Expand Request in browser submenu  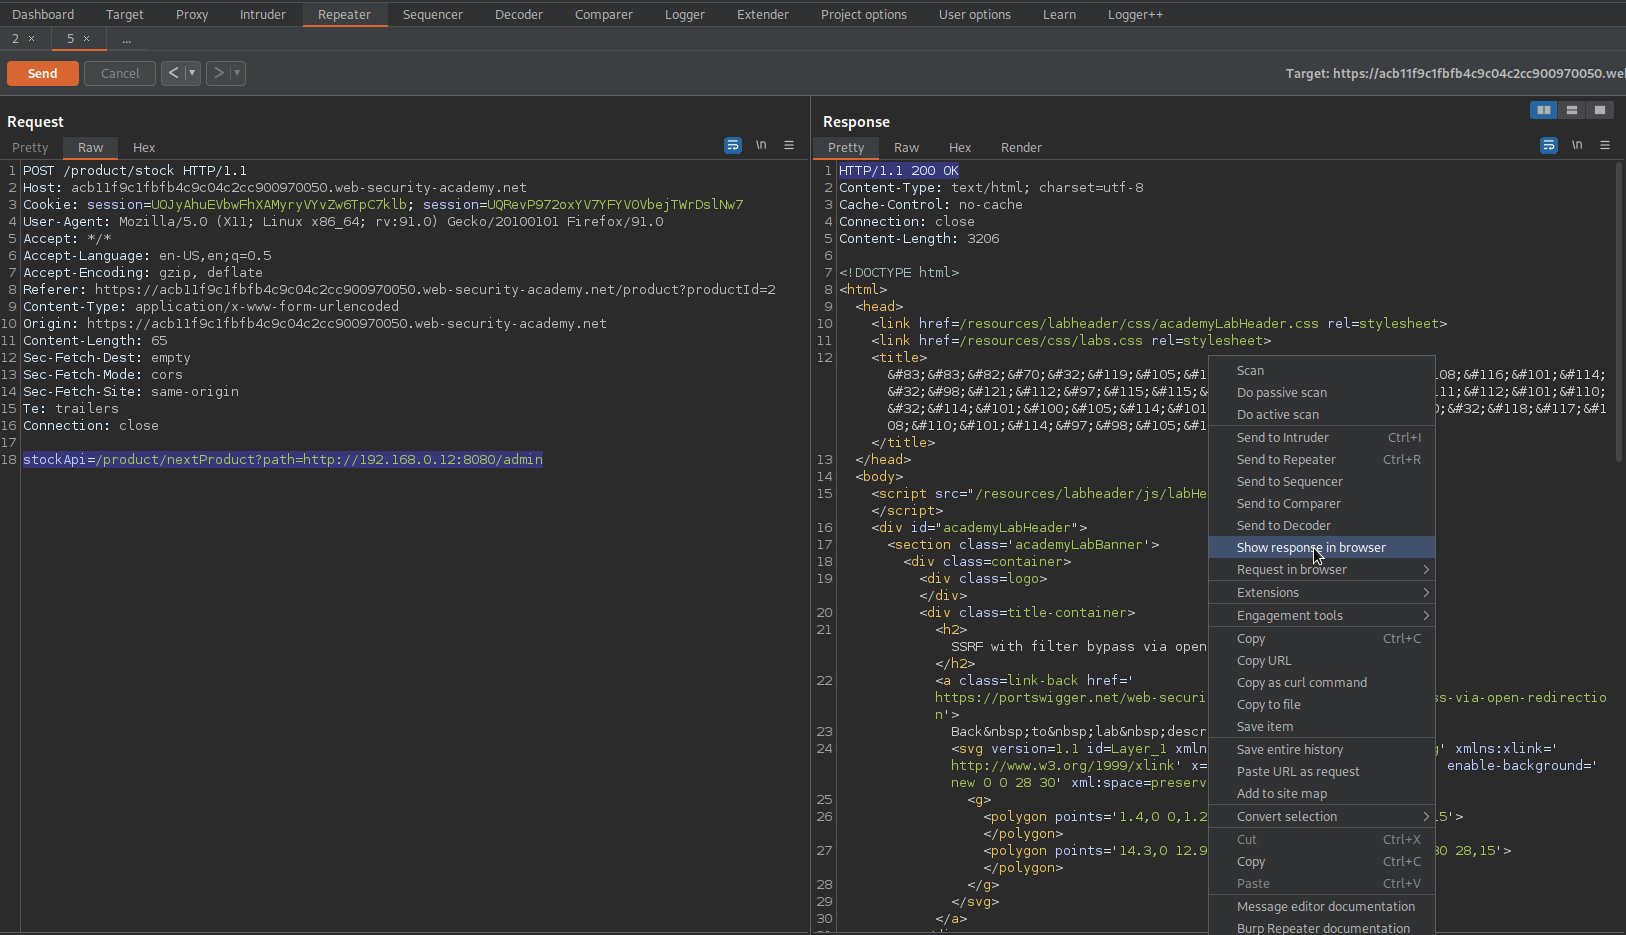coord(1322,569)
